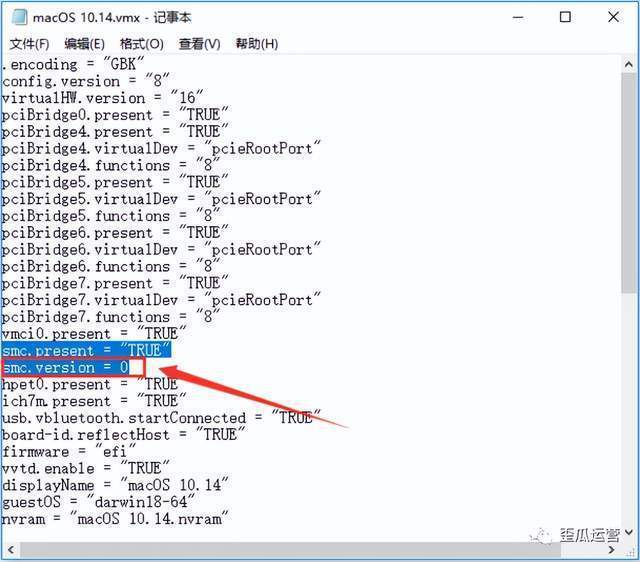
Task: Click the pciBridge4.present line
Action: point(115,132)
